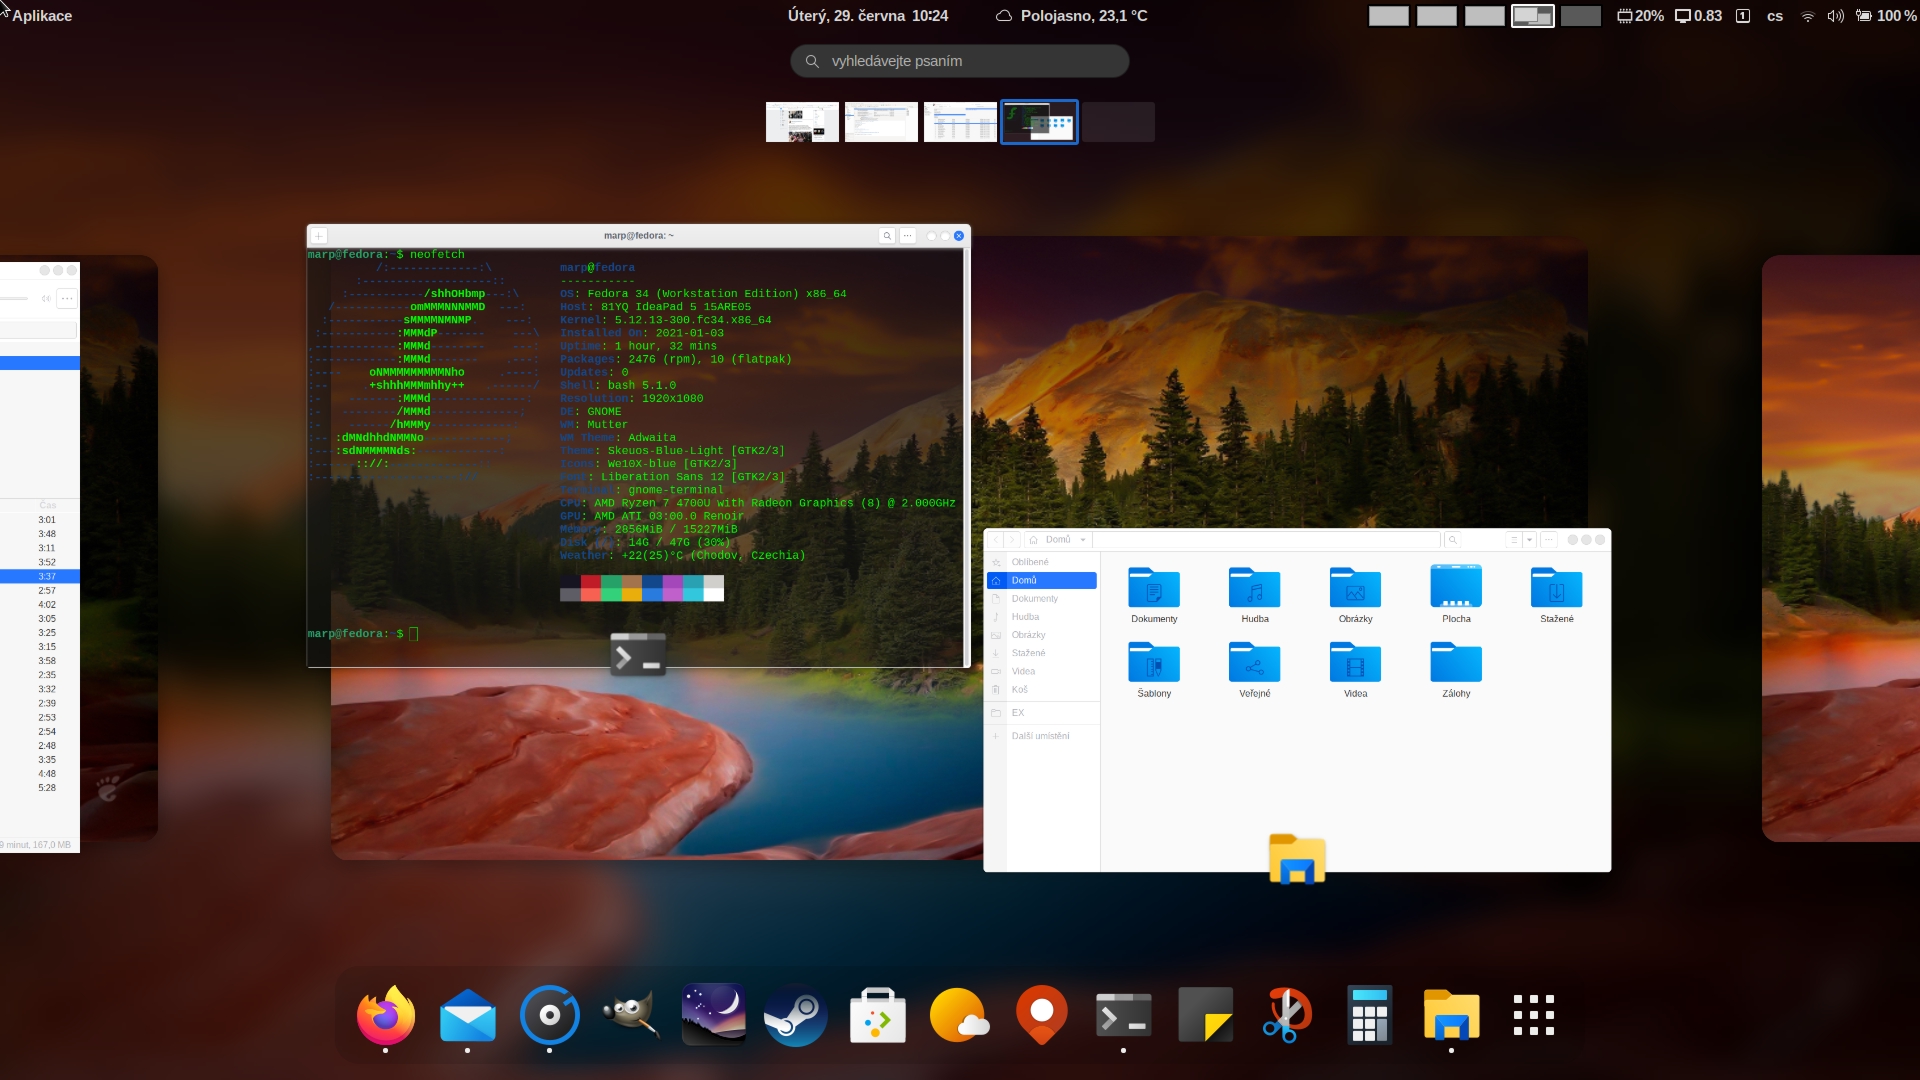Toggle list view button in Files
The height and width of the screenshot is (1080, 1920).
click(1514, 540)
